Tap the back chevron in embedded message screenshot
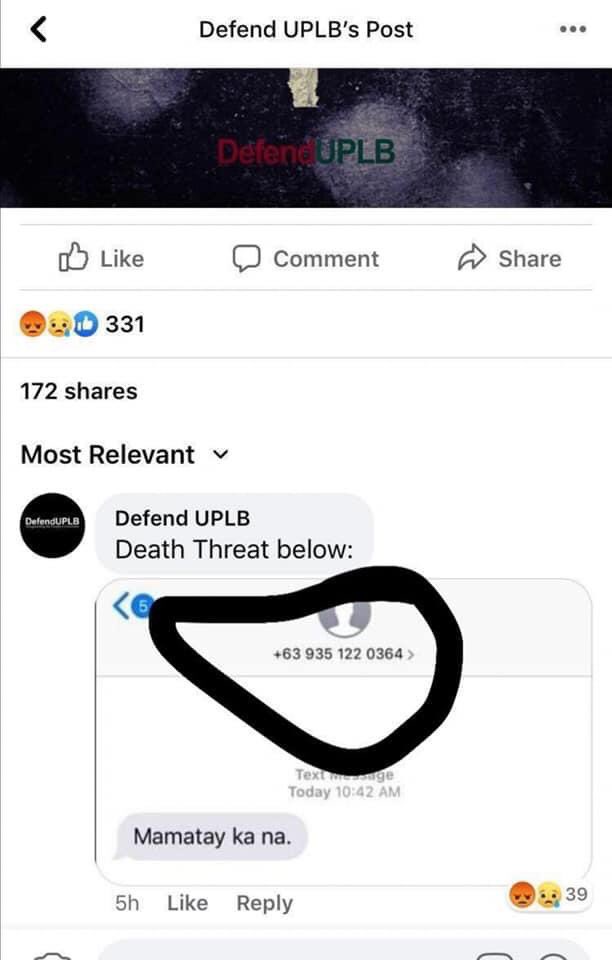Screen dimensions: 612x960 [x=121, y=606]
